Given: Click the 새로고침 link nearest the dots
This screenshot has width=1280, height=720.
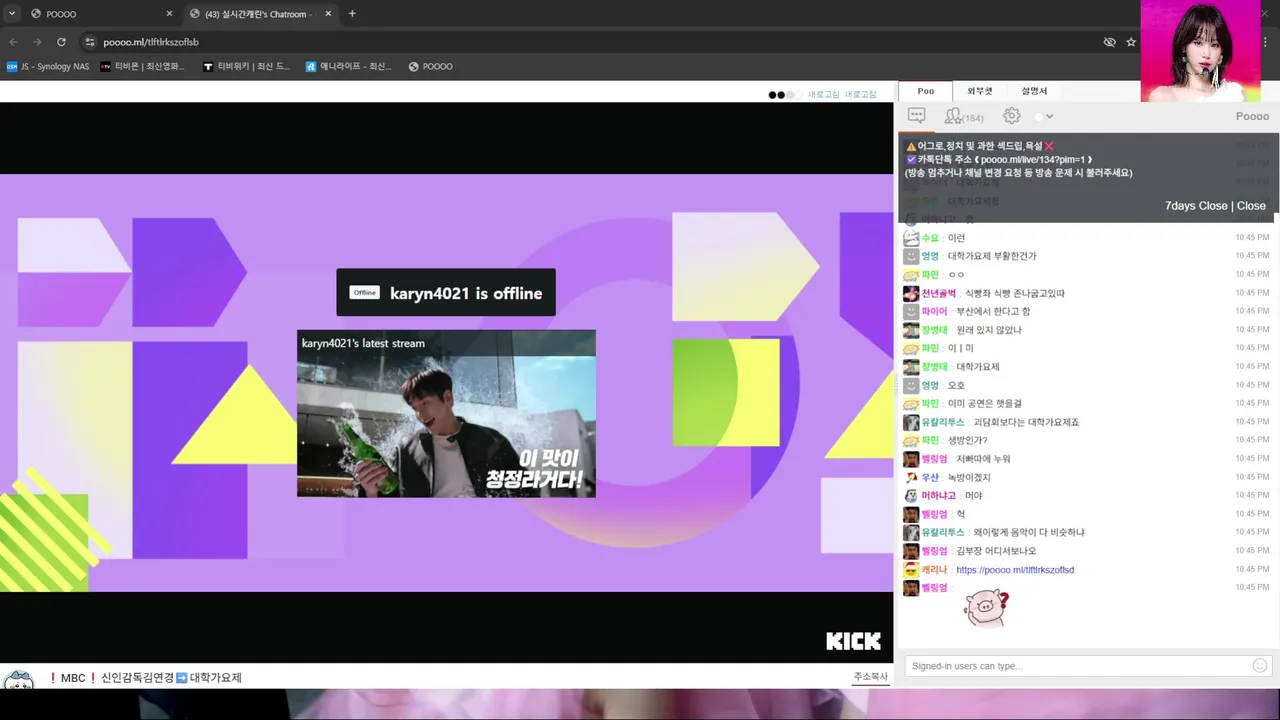Looking at the screenshot, I should click(x=823, y=94).
